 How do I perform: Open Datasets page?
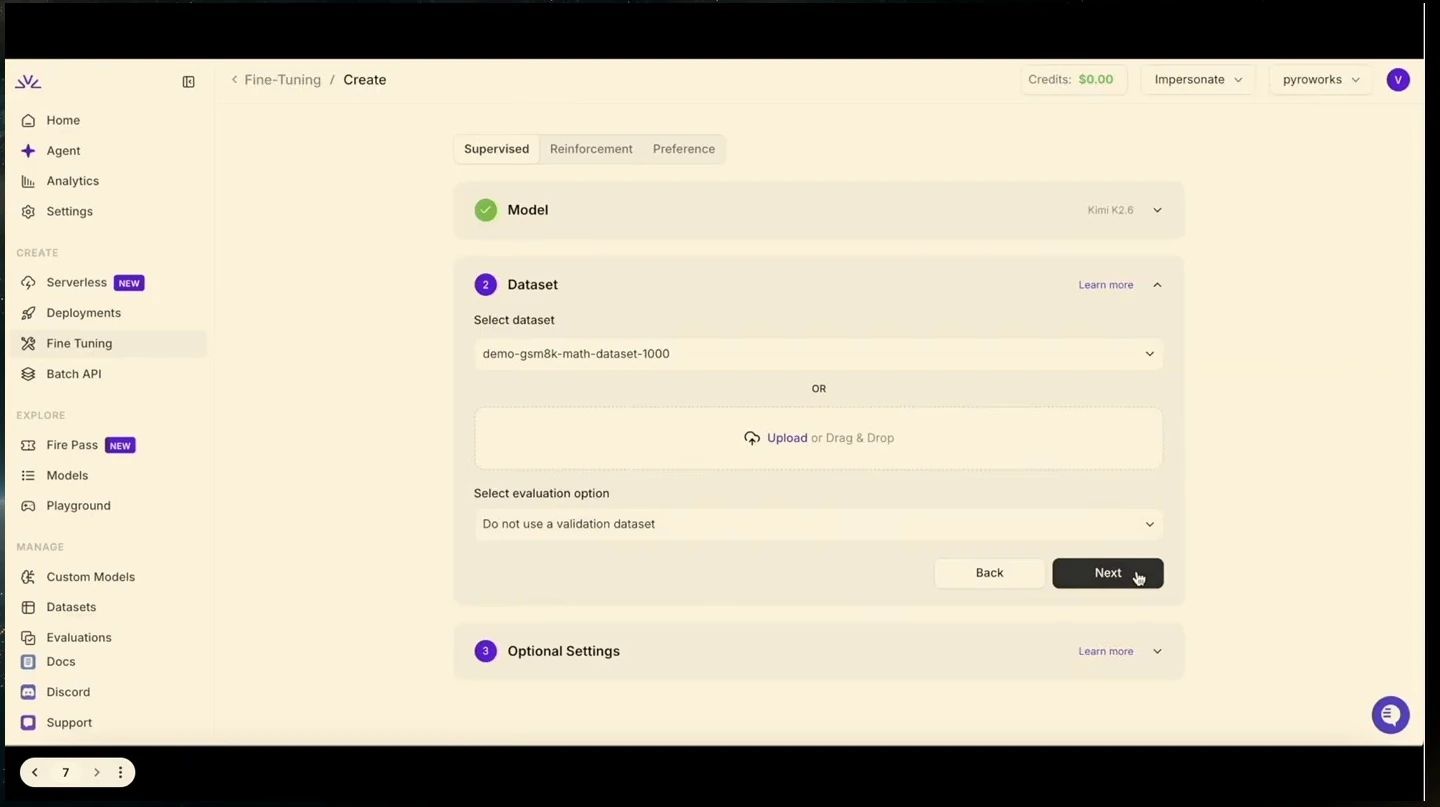71,607
